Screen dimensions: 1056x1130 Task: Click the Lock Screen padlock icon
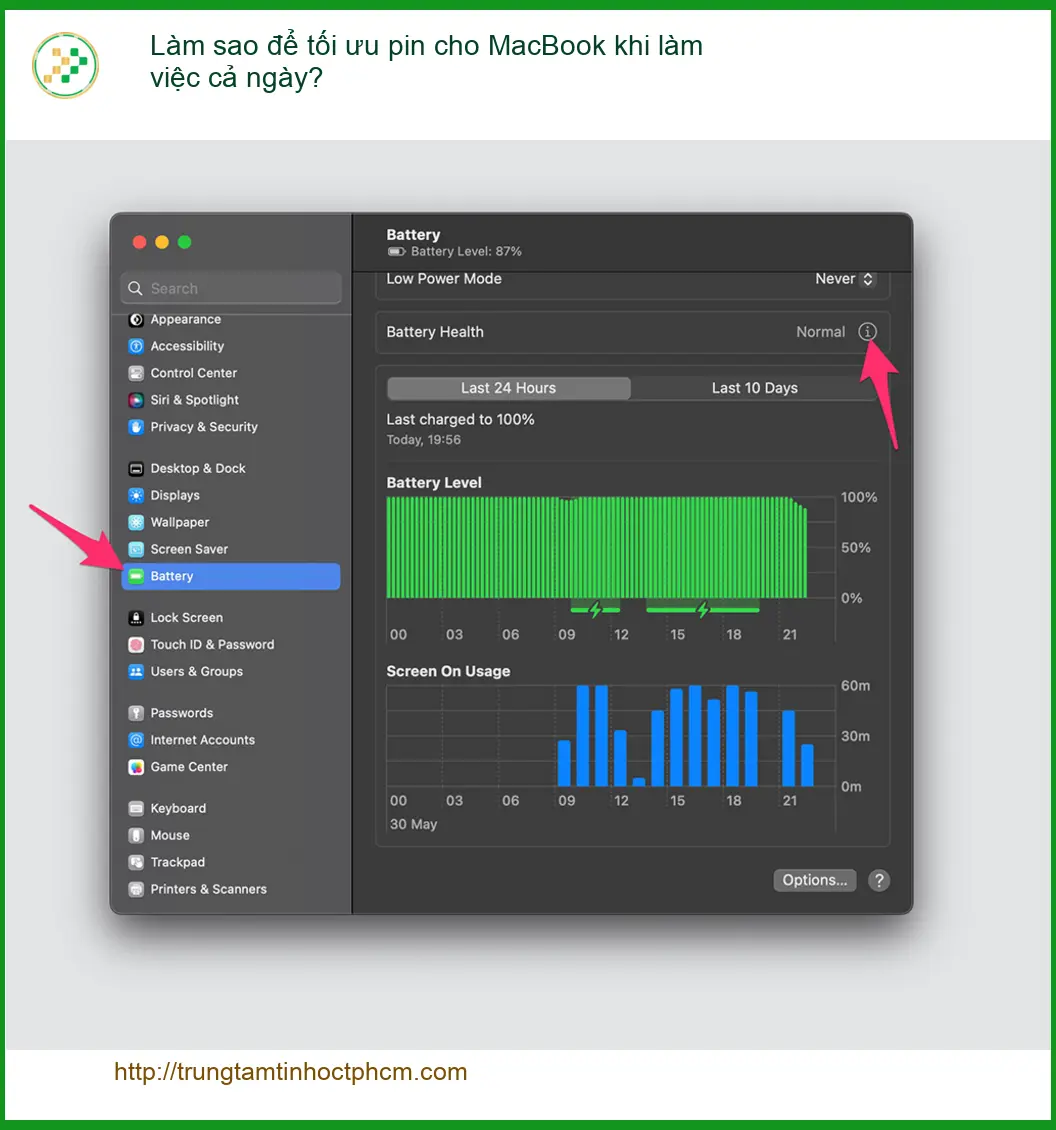coord(136,618)
